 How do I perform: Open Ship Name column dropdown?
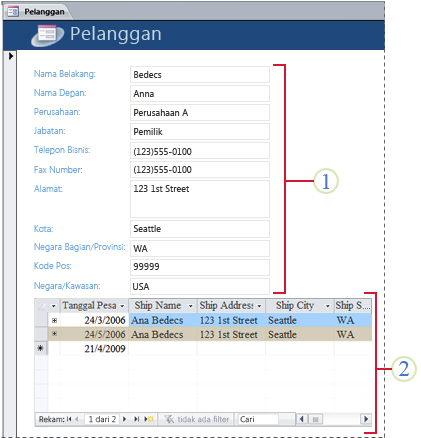[x=191, y=306]
